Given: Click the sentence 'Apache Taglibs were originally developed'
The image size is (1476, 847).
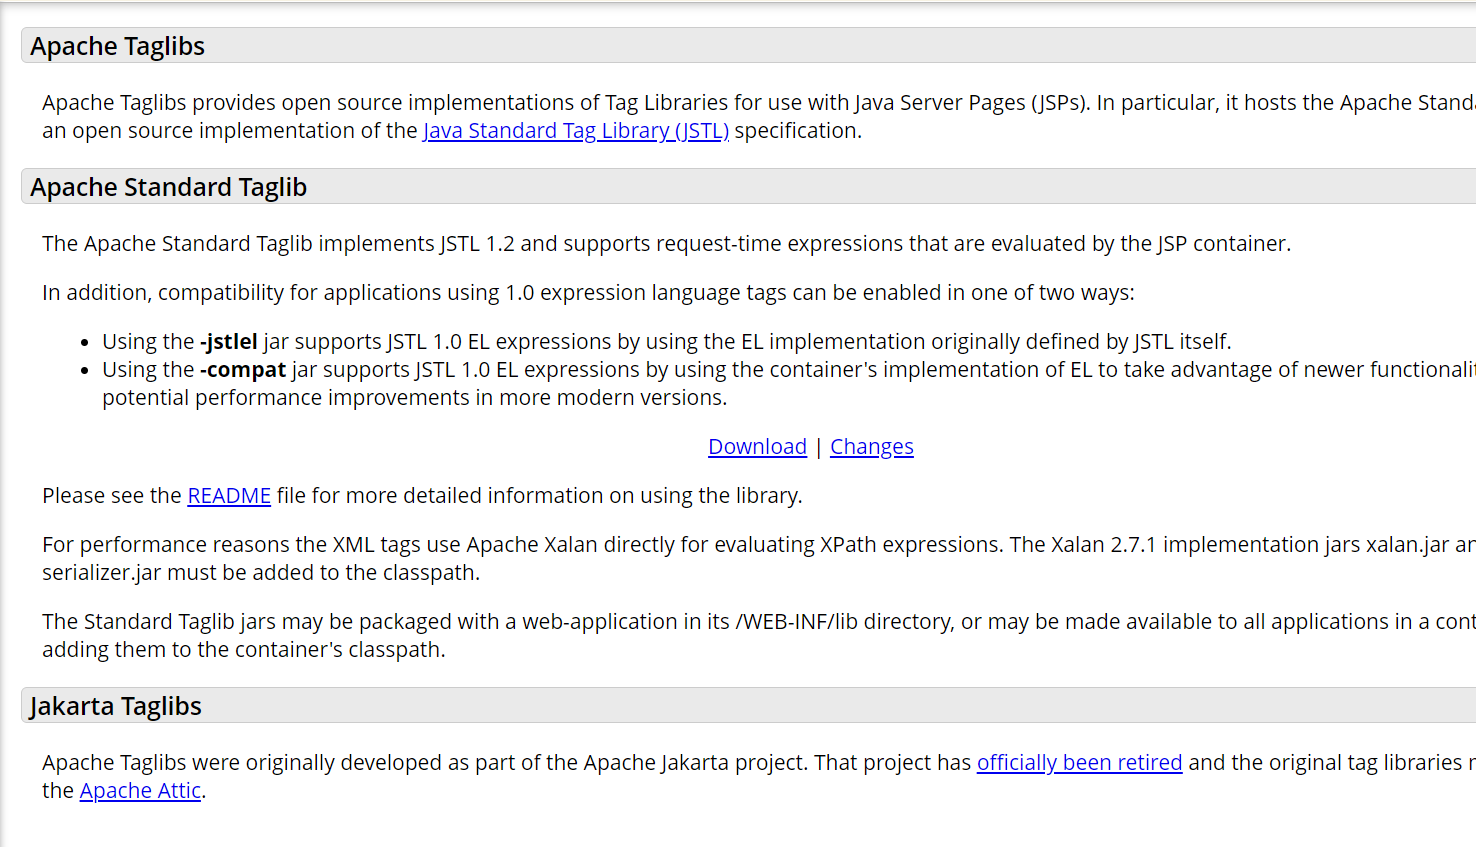Looking at the screenshot, I should coord(425,763).
